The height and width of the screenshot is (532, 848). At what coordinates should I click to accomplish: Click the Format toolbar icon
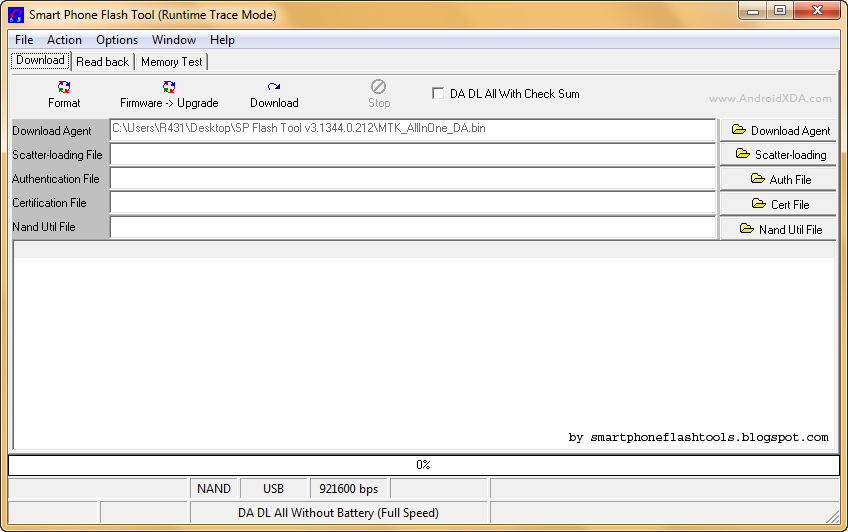click(64, 87)
